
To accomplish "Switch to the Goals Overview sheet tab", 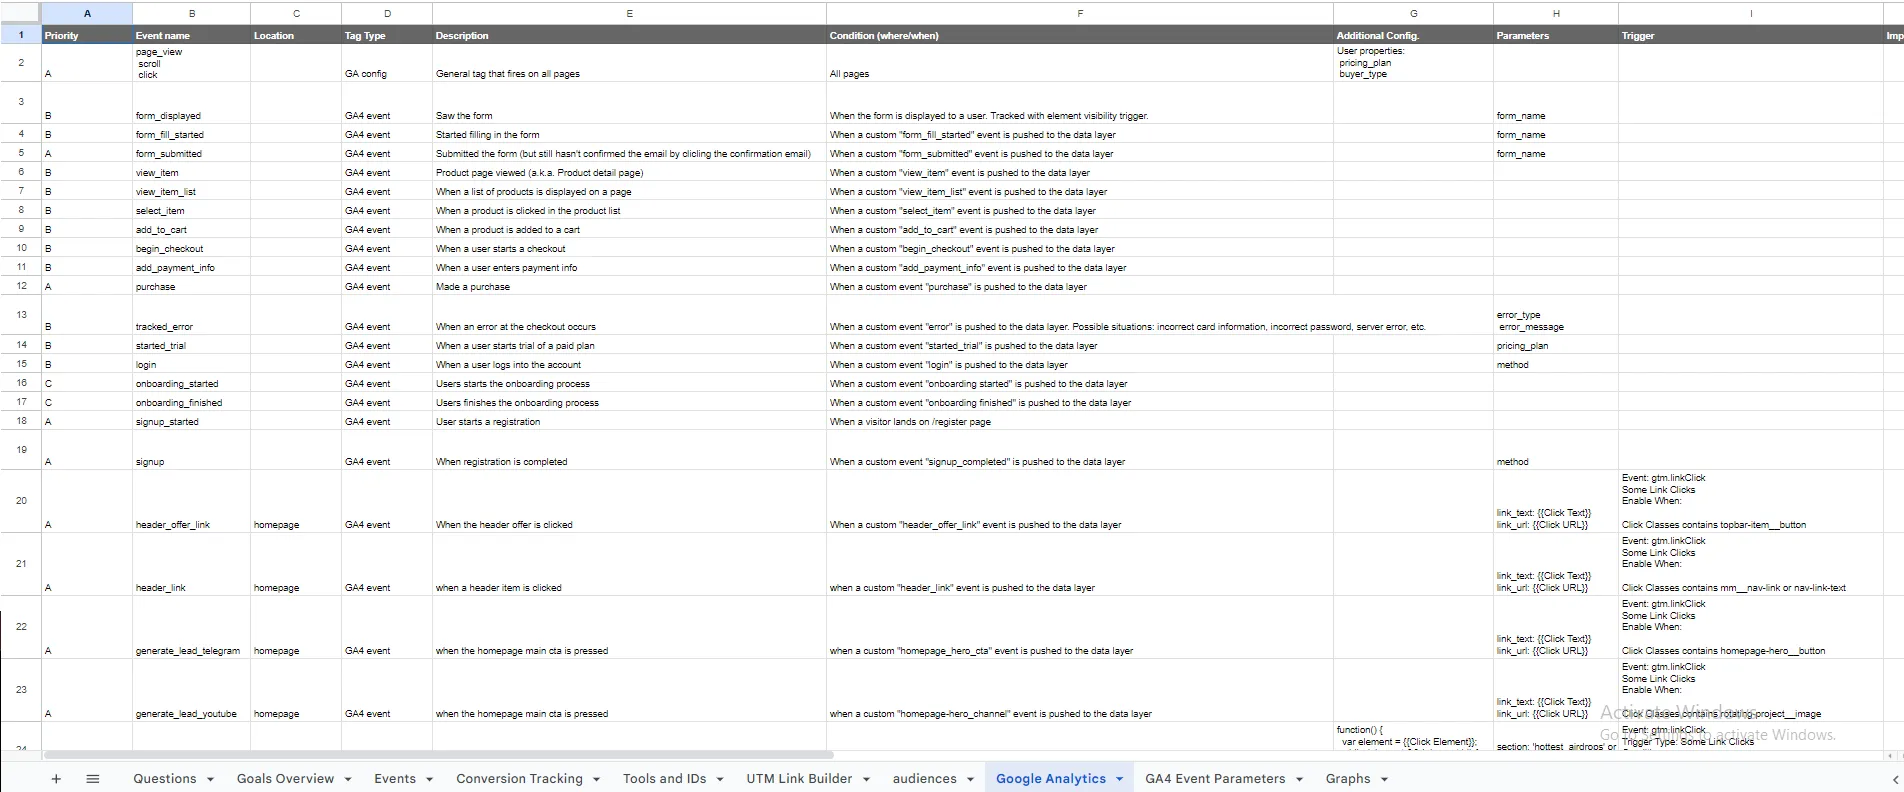I will click(x=285, y=779).
